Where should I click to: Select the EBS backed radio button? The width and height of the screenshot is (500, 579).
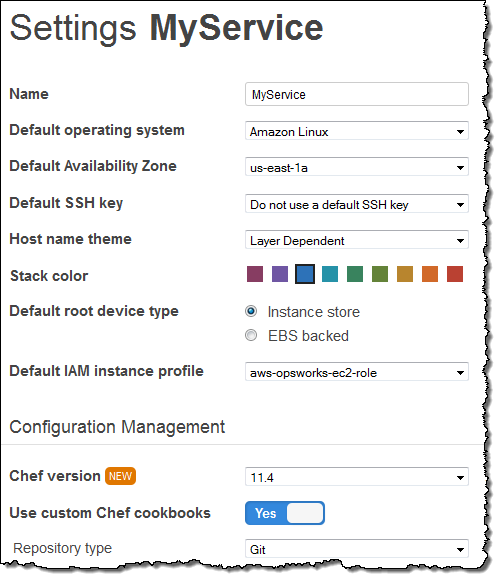coord(251,335)
